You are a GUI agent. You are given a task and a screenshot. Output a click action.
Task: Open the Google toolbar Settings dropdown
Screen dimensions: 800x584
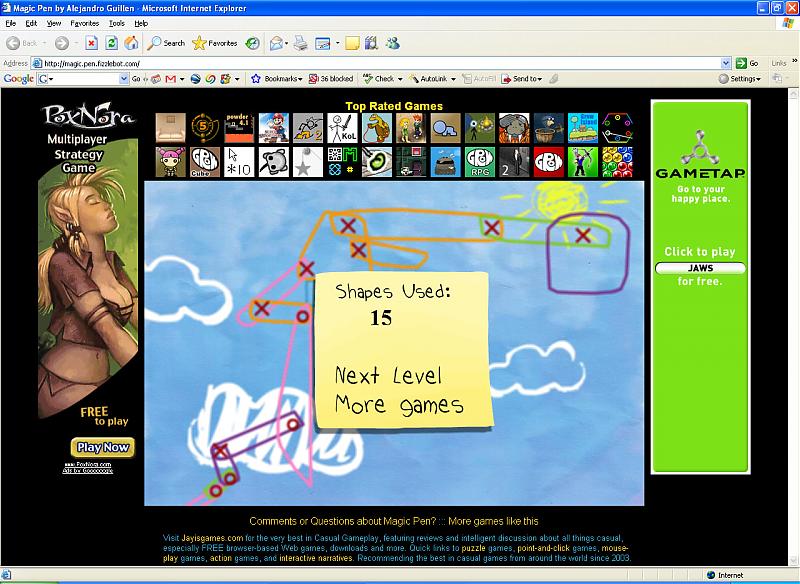coord(743,78)
